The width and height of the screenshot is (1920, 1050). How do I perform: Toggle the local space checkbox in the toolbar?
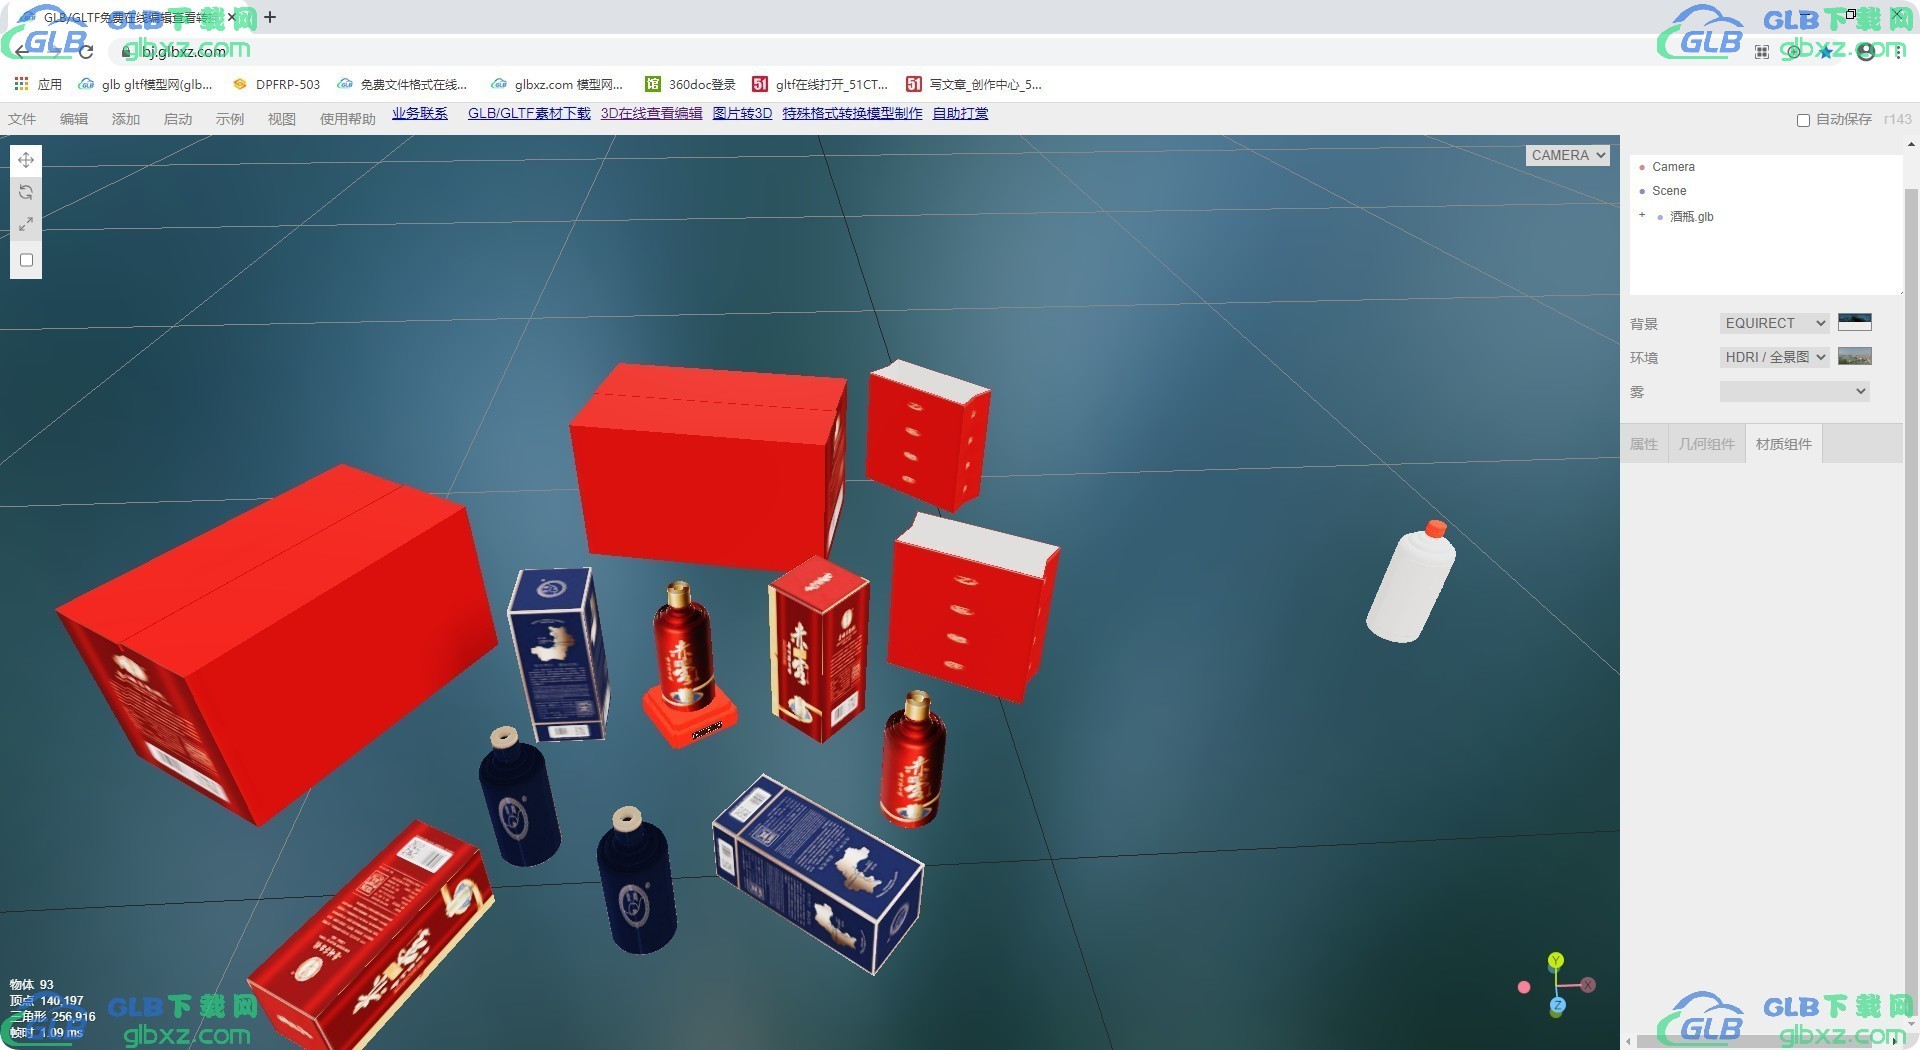coord(27,260)
